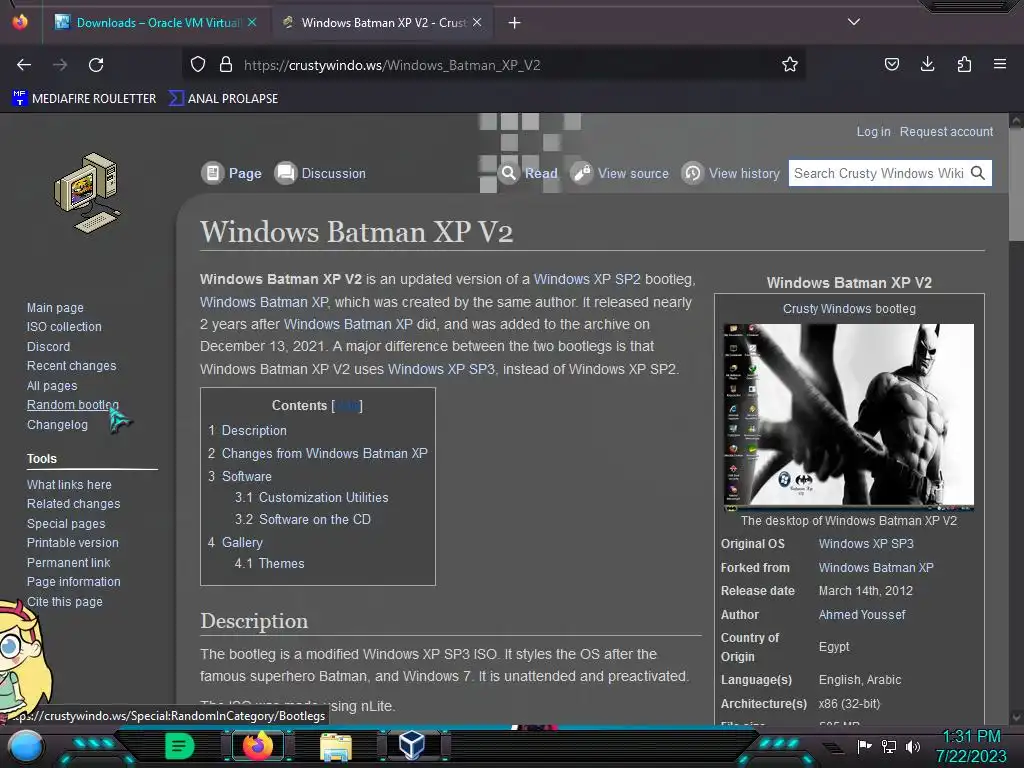
Task: Open the View source tab
Action: [x=620, y=173]
